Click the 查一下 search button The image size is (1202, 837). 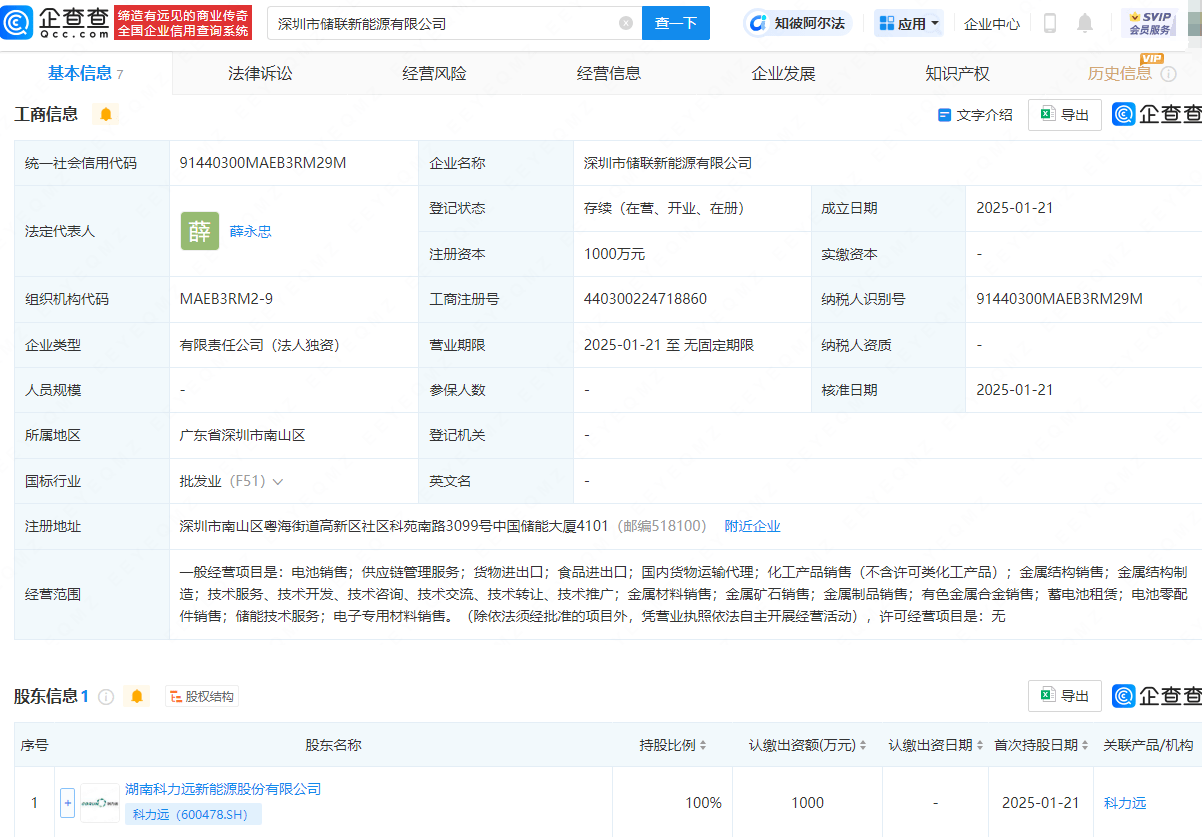click(676, 23)
